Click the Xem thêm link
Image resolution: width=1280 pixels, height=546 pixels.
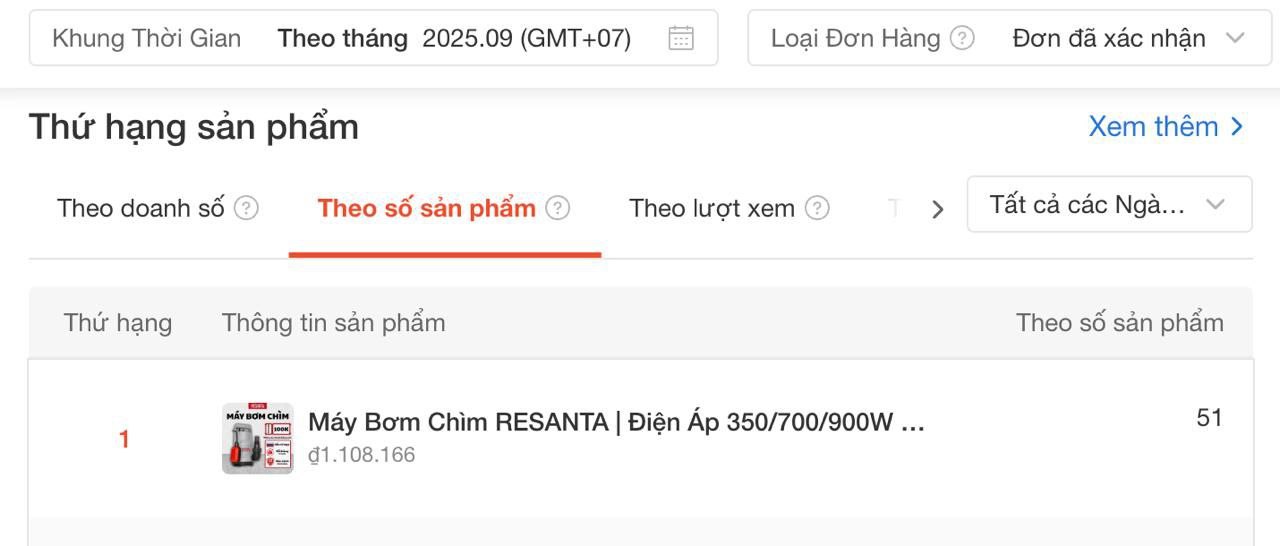point(1165,127)
